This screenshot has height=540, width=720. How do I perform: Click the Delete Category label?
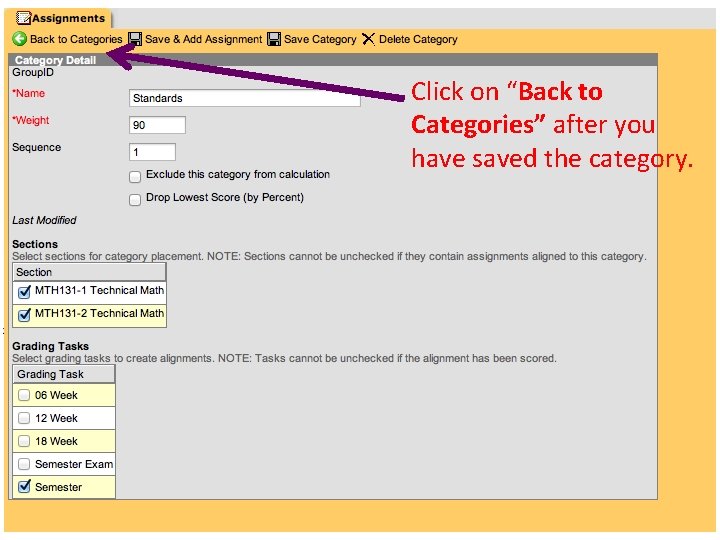point(418,39)
